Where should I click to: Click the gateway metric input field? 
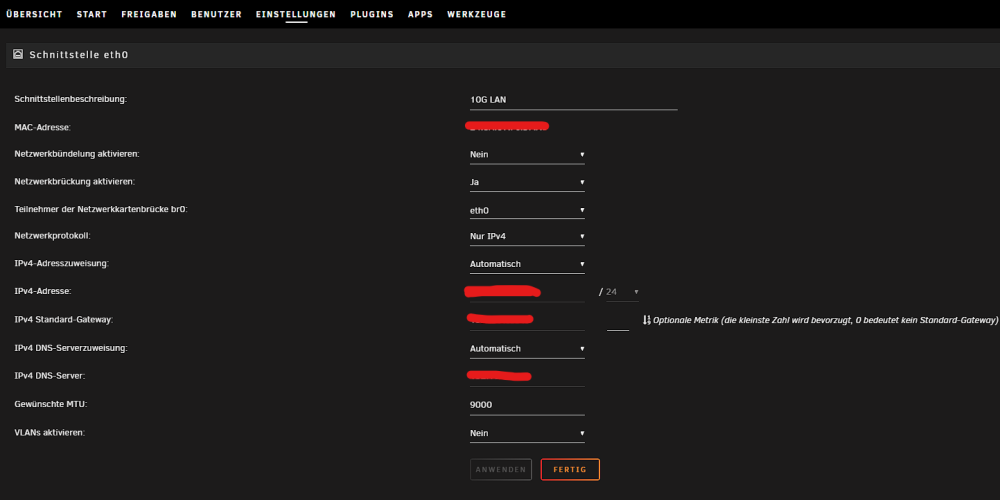coord(618,321)
